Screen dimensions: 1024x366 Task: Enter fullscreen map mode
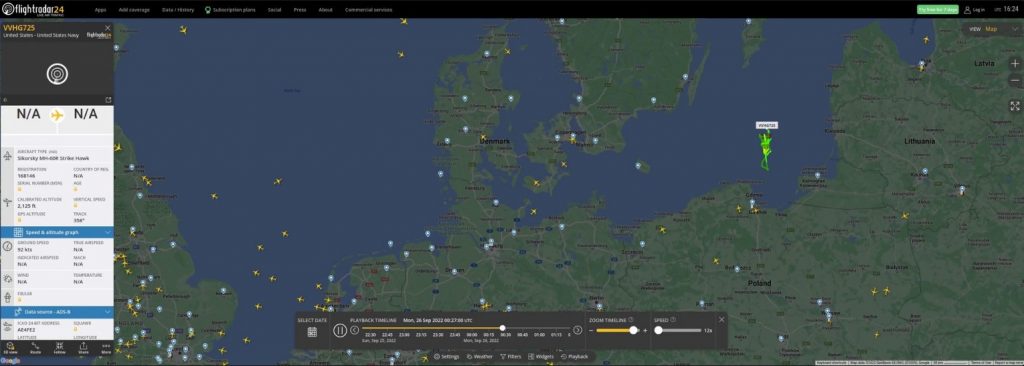pos(1015,105)
